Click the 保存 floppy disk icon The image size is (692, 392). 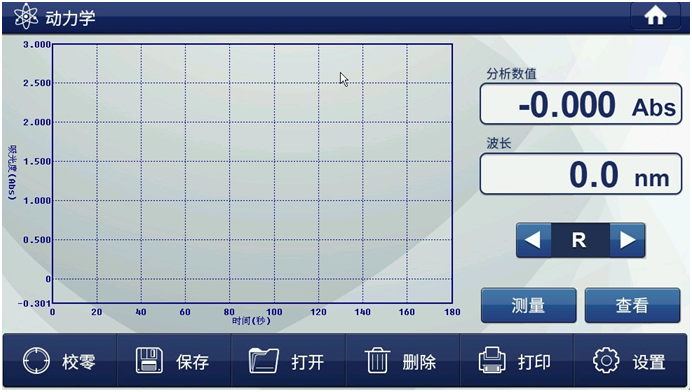click(149, 360)
